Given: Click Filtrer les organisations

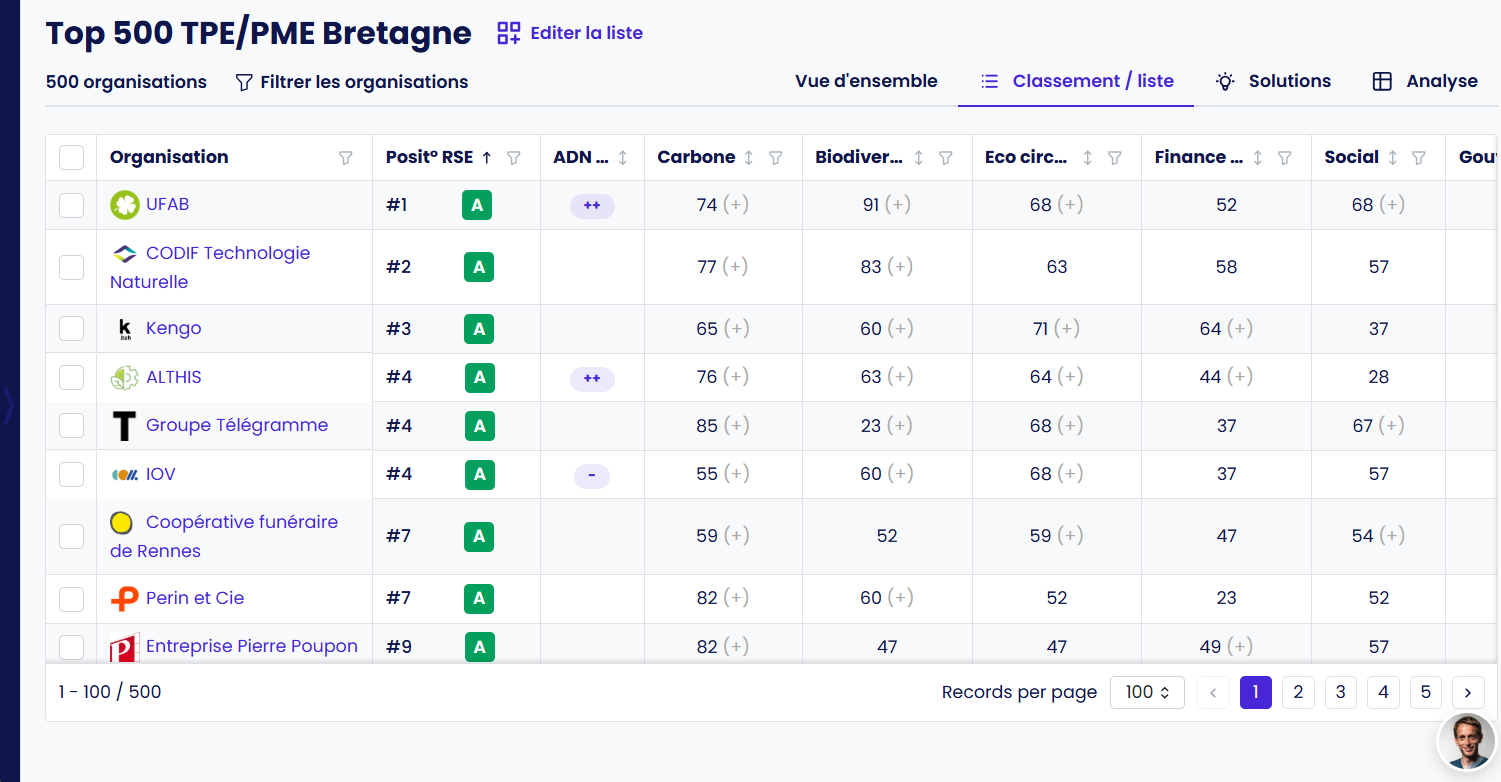Looking at the screenshot, I should (351, 82).
